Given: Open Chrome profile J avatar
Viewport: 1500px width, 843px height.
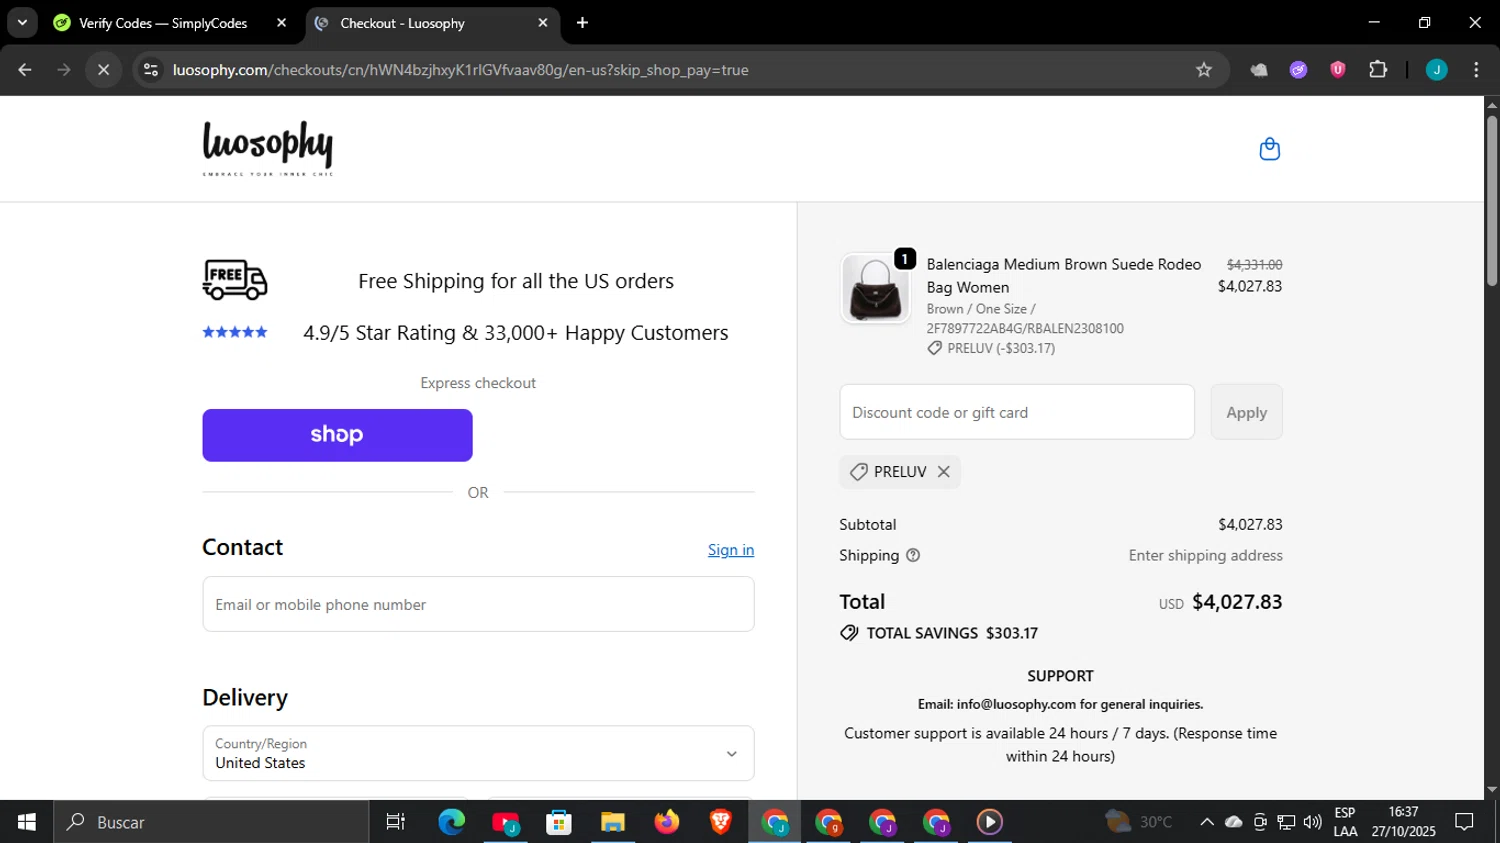Looking at the screenshot, I should pyautogui.click(x=1436, y=70).
